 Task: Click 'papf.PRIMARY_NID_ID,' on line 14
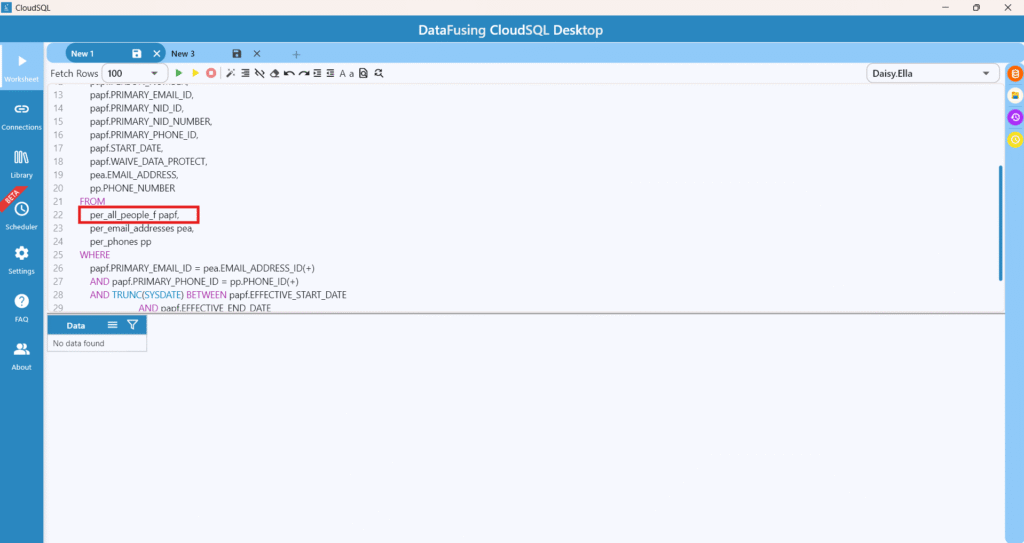pyautogui.click(x=136, y=108)
